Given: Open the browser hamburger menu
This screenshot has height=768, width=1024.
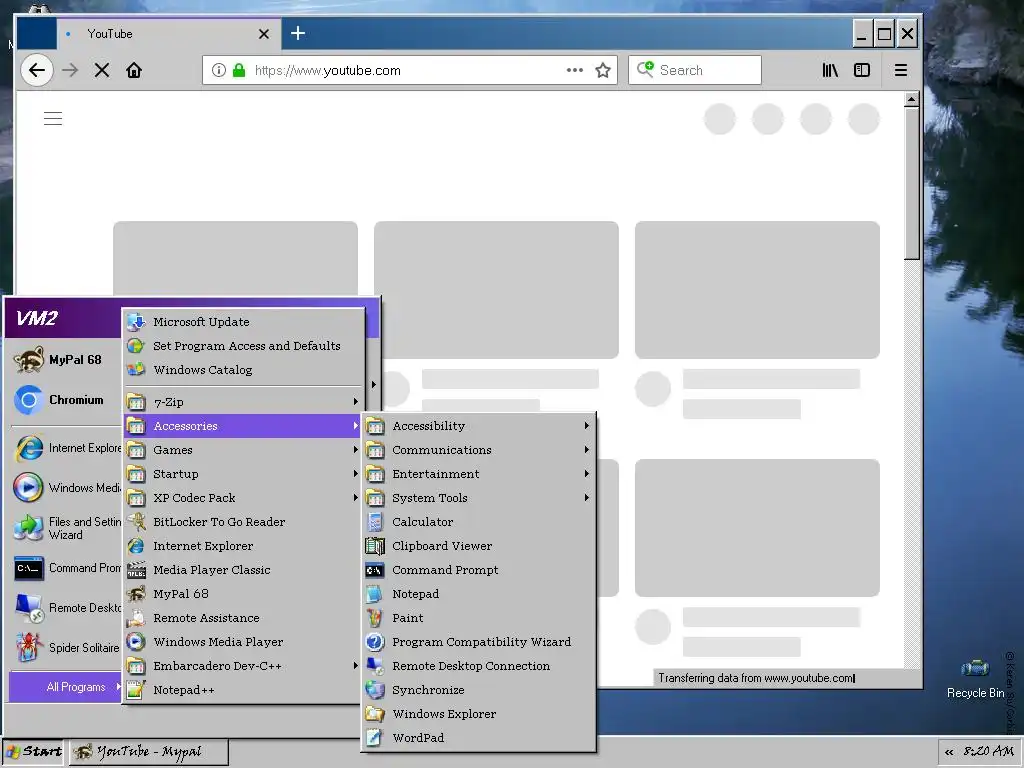Looking at the screenshot, I should 901,70.
